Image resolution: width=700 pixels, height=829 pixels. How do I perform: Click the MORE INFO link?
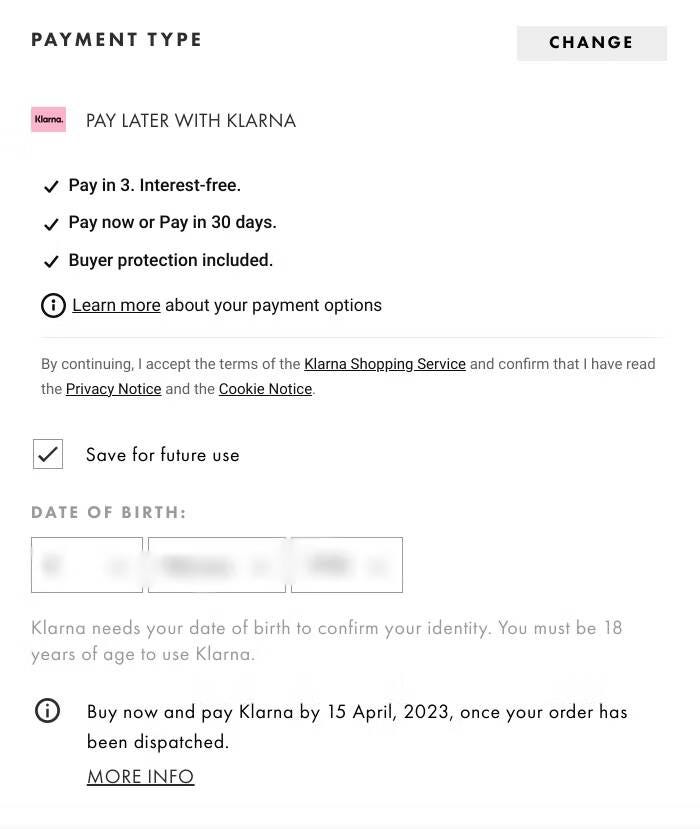tap(140, 776)
